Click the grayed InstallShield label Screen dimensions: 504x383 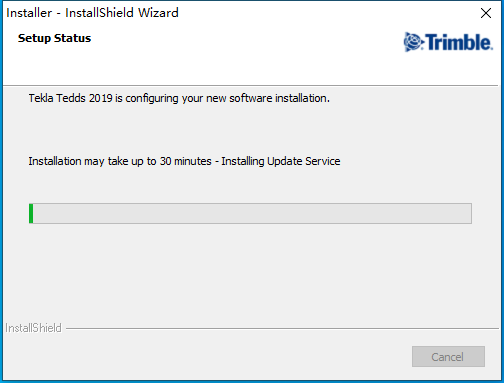[33, 328]
